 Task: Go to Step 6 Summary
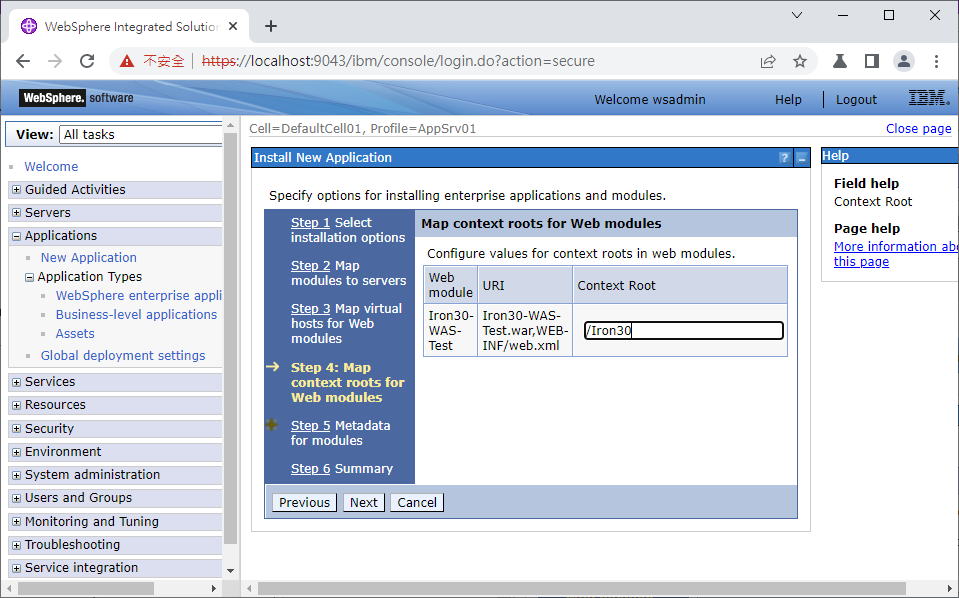pyautogui.click(x=310, y=468)
